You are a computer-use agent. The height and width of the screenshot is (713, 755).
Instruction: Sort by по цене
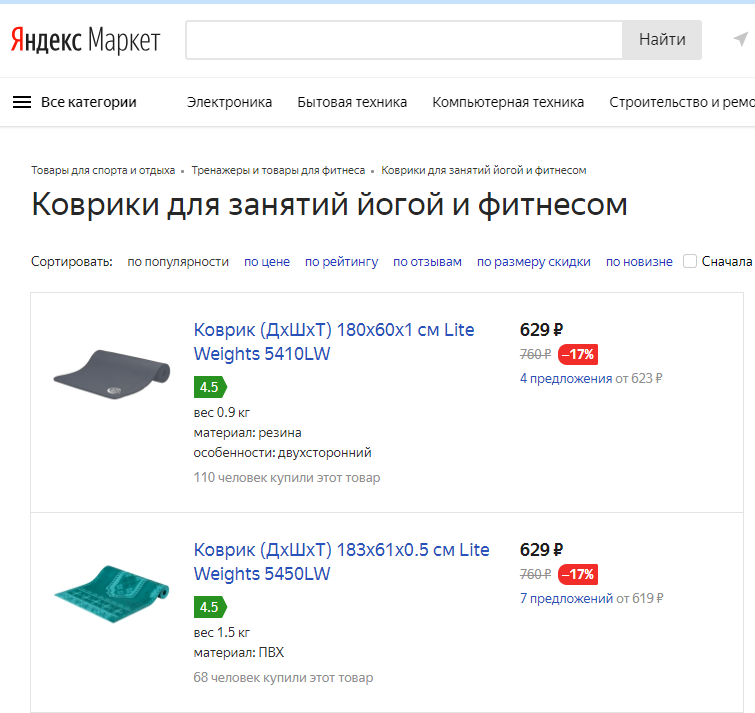coord(267,261)
